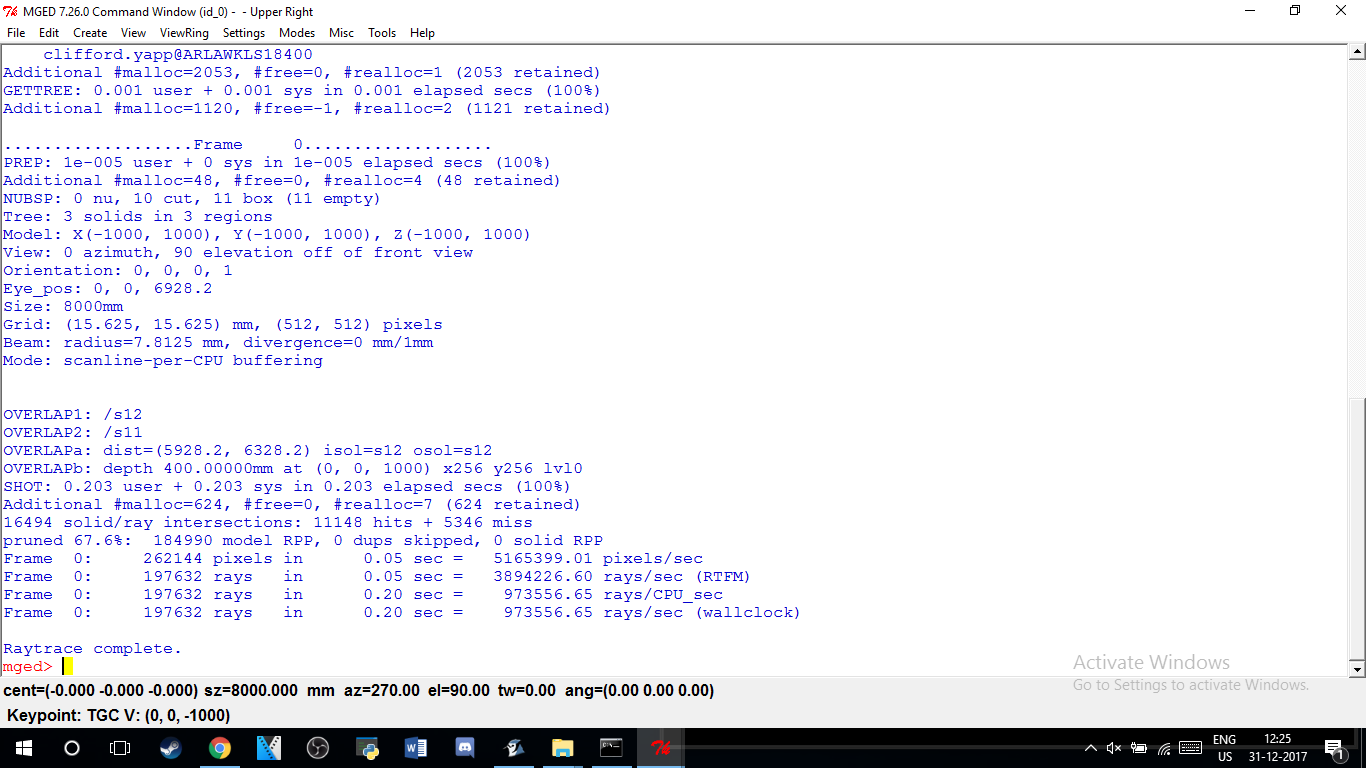Open the ViewRing menu
The width and height of the screenshot is (1366, 768).
point(184,33)
